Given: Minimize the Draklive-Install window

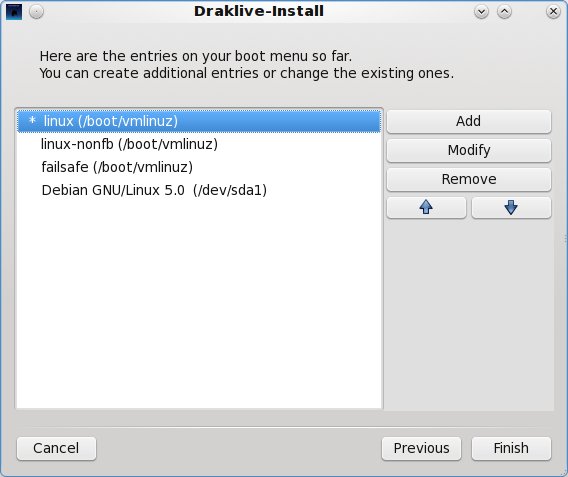Looking at the screenshot, I should coord(481,12).
